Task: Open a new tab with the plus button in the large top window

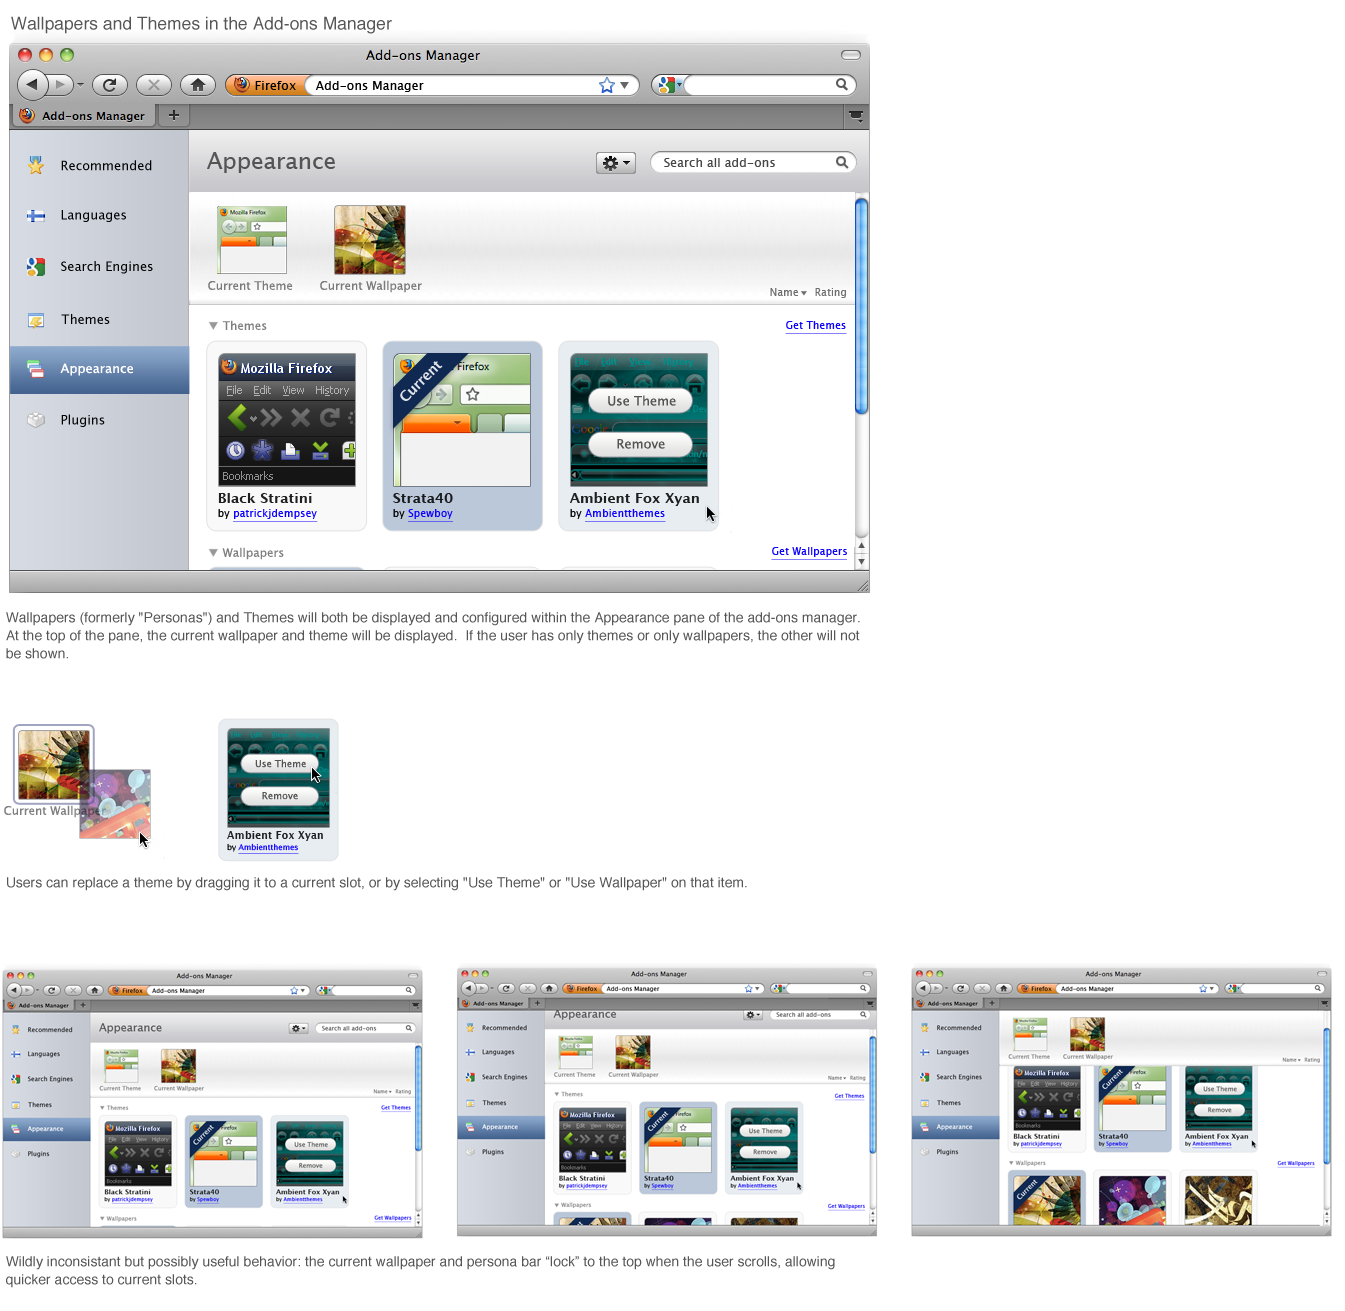Action: 174,115
